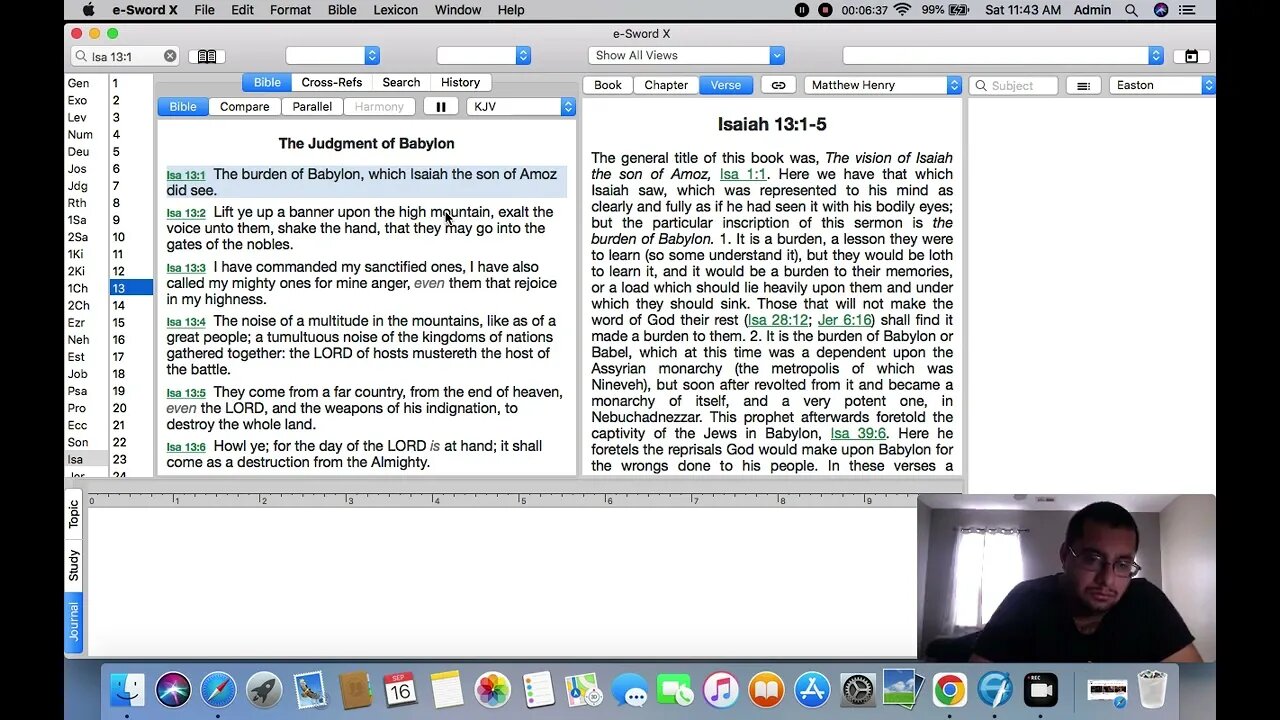Click the open-book icon beside the search field
This screenshot has width=1280, height=720.
click(x=207, y=56)
